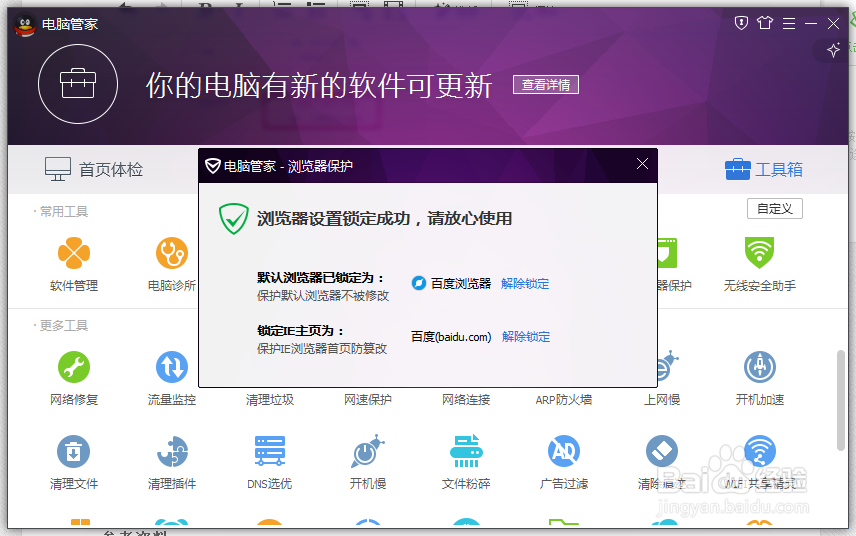Open 清理文件 trash icon

coord(74,451)
